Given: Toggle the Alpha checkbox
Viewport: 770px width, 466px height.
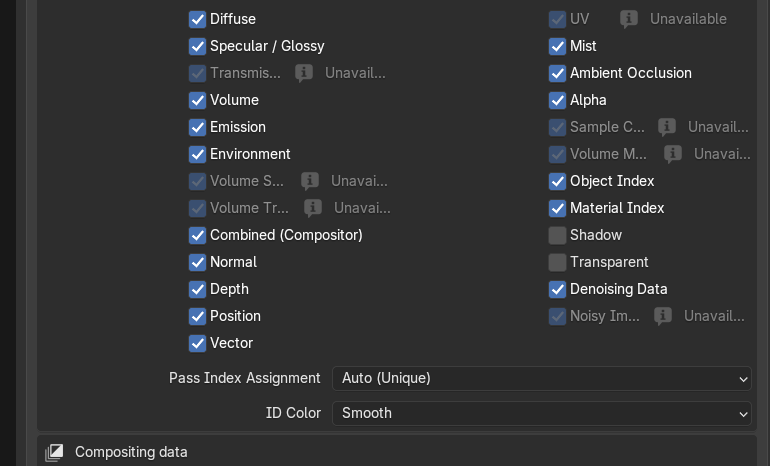Looking at the screenshot, I should point(557,100).
